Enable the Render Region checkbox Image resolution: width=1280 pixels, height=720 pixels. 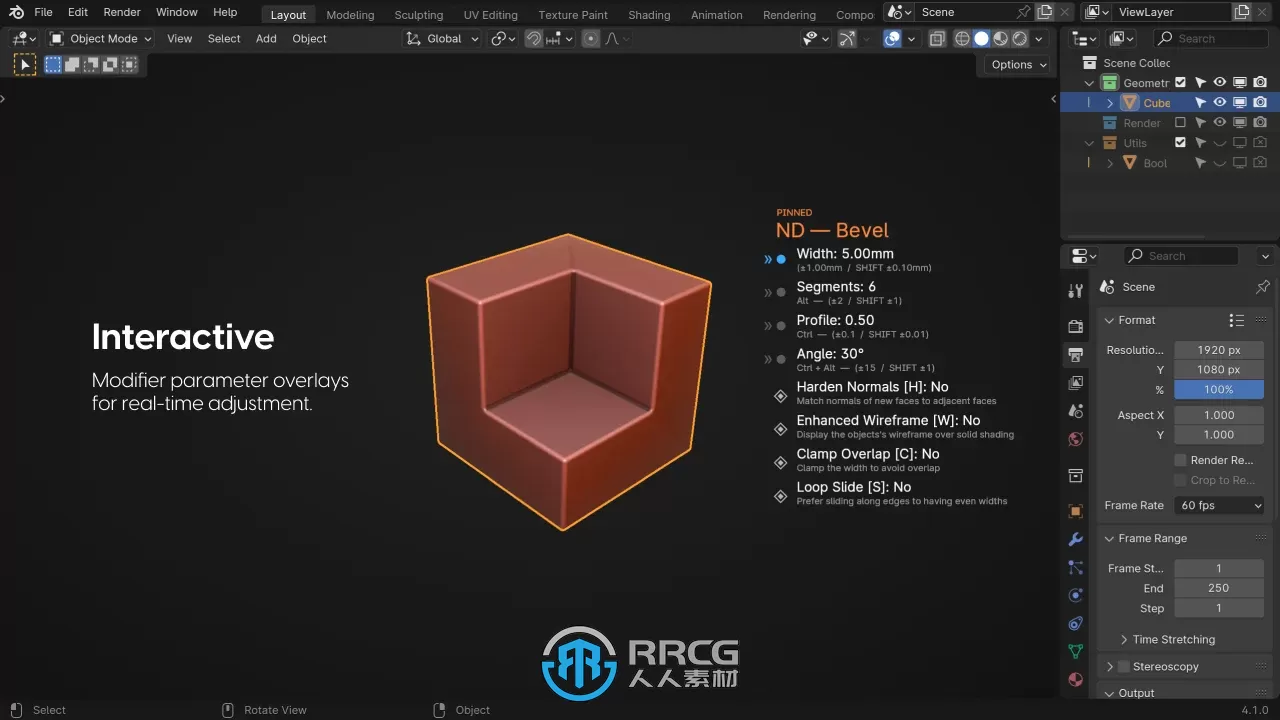pos(1180,460)
